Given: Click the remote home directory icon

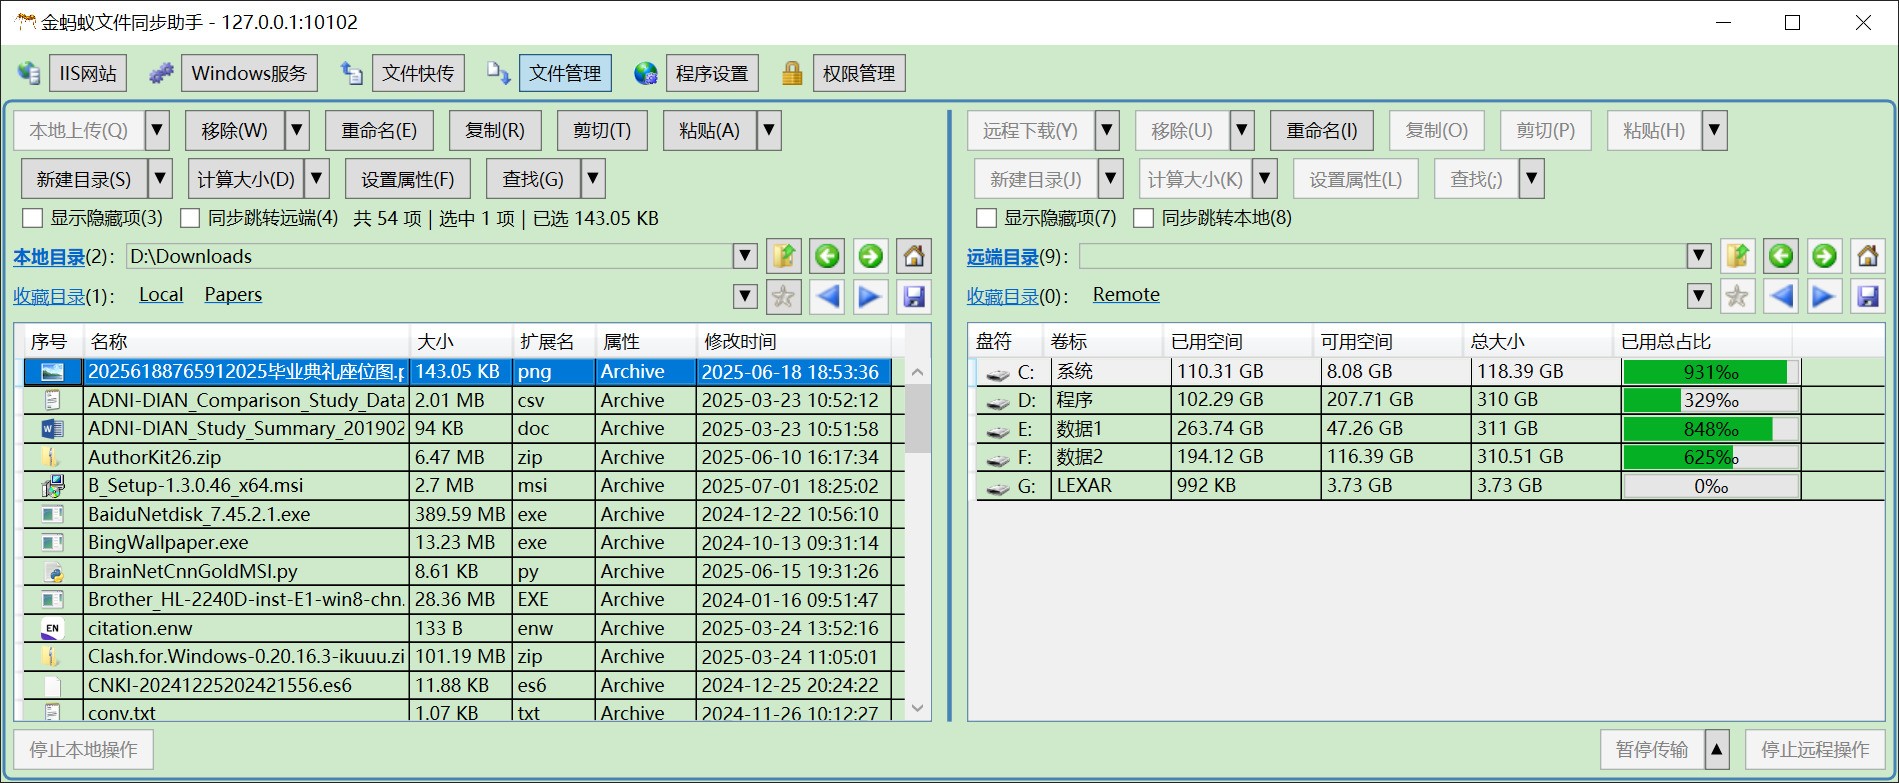Looking at the screenshot, I should [1867, 257].
